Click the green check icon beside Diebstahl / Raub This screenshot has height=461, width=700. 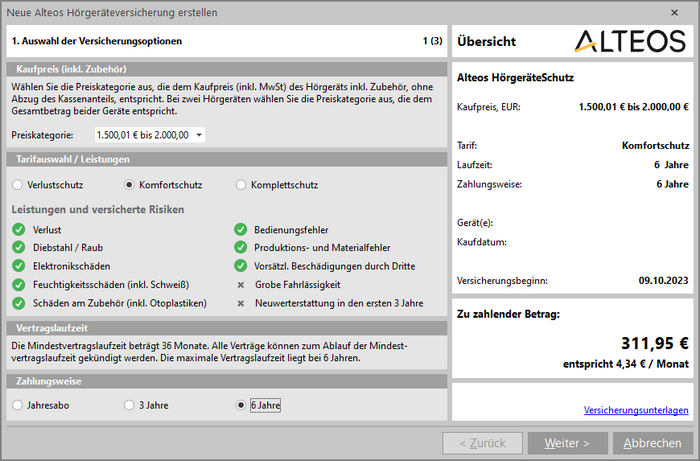18,248
